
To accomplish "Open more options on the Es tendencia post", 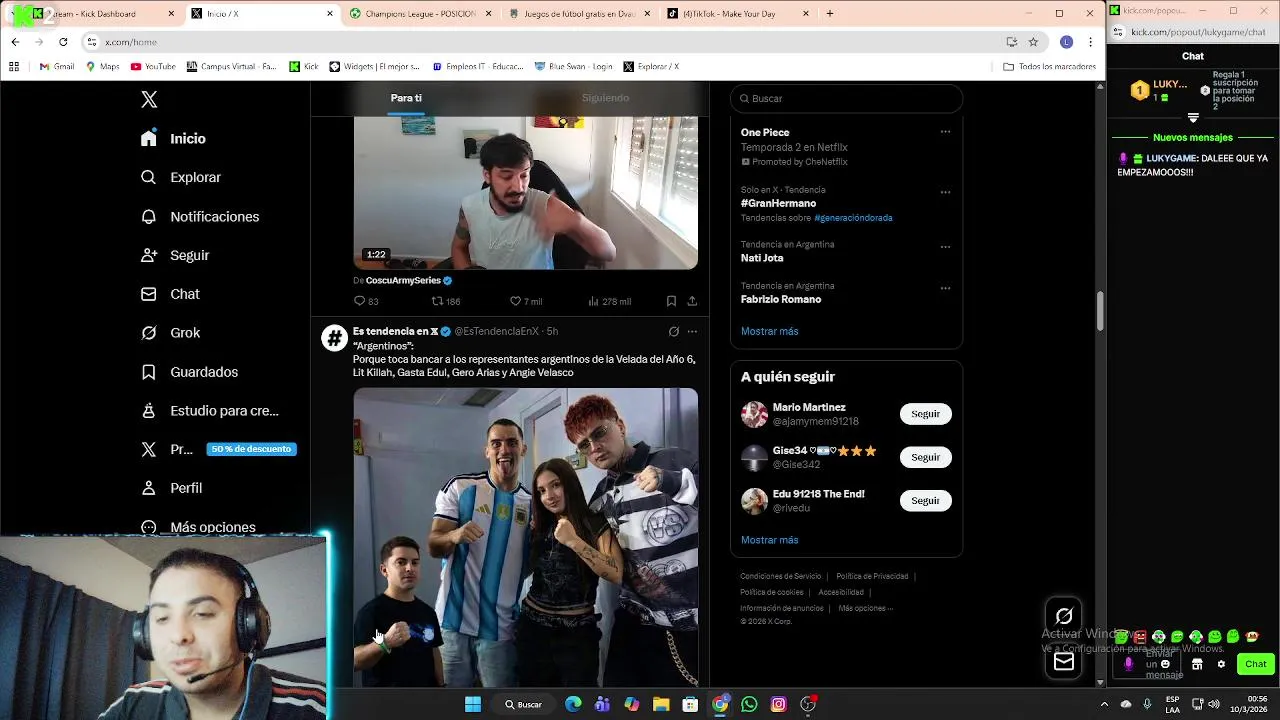I will pyautogui.click(x=692, y=331).
